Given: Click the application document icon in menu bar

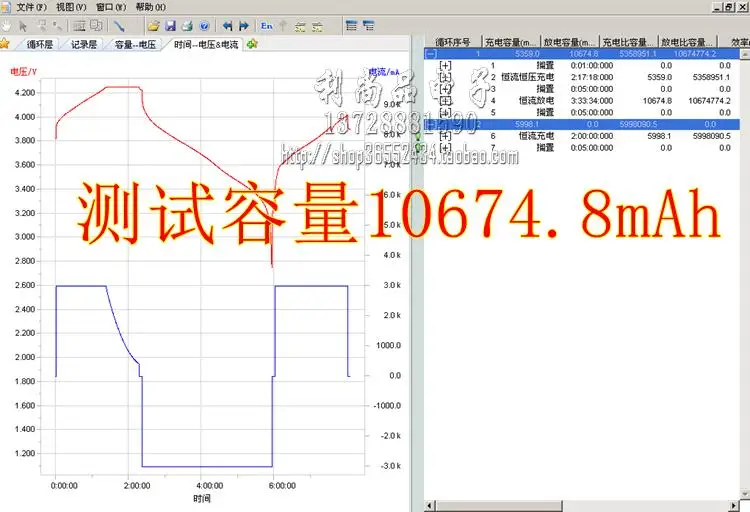Looking at the screenshot, I should (5, 7).
